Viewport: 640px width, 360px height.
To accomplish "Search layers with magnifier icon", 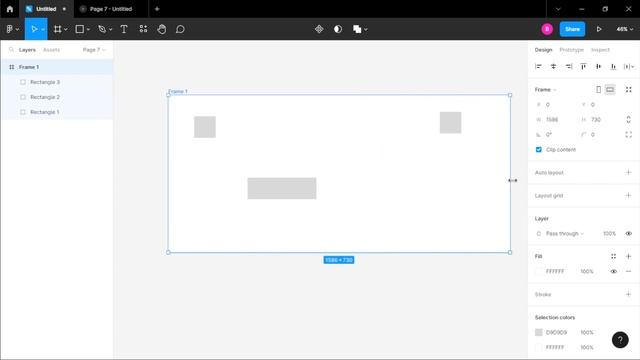I will pyautogui.click(x=11, y=50).
